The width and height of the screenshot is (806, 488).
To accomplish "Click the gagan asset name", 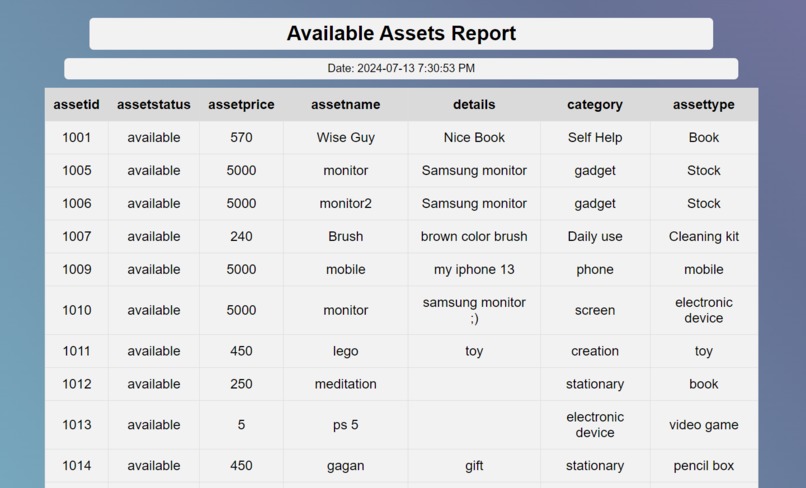I will [345, 466].
